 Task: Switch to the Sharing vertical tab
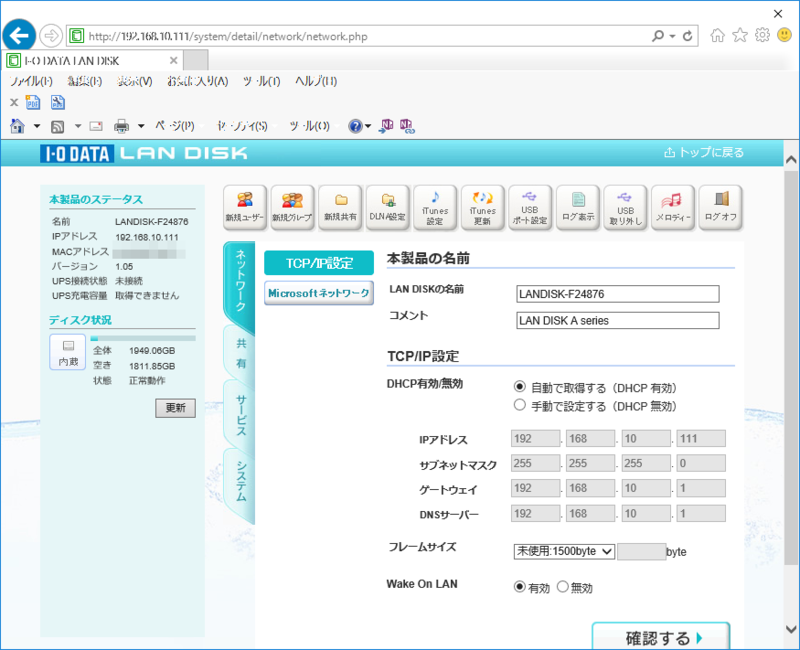pos(240,353)
